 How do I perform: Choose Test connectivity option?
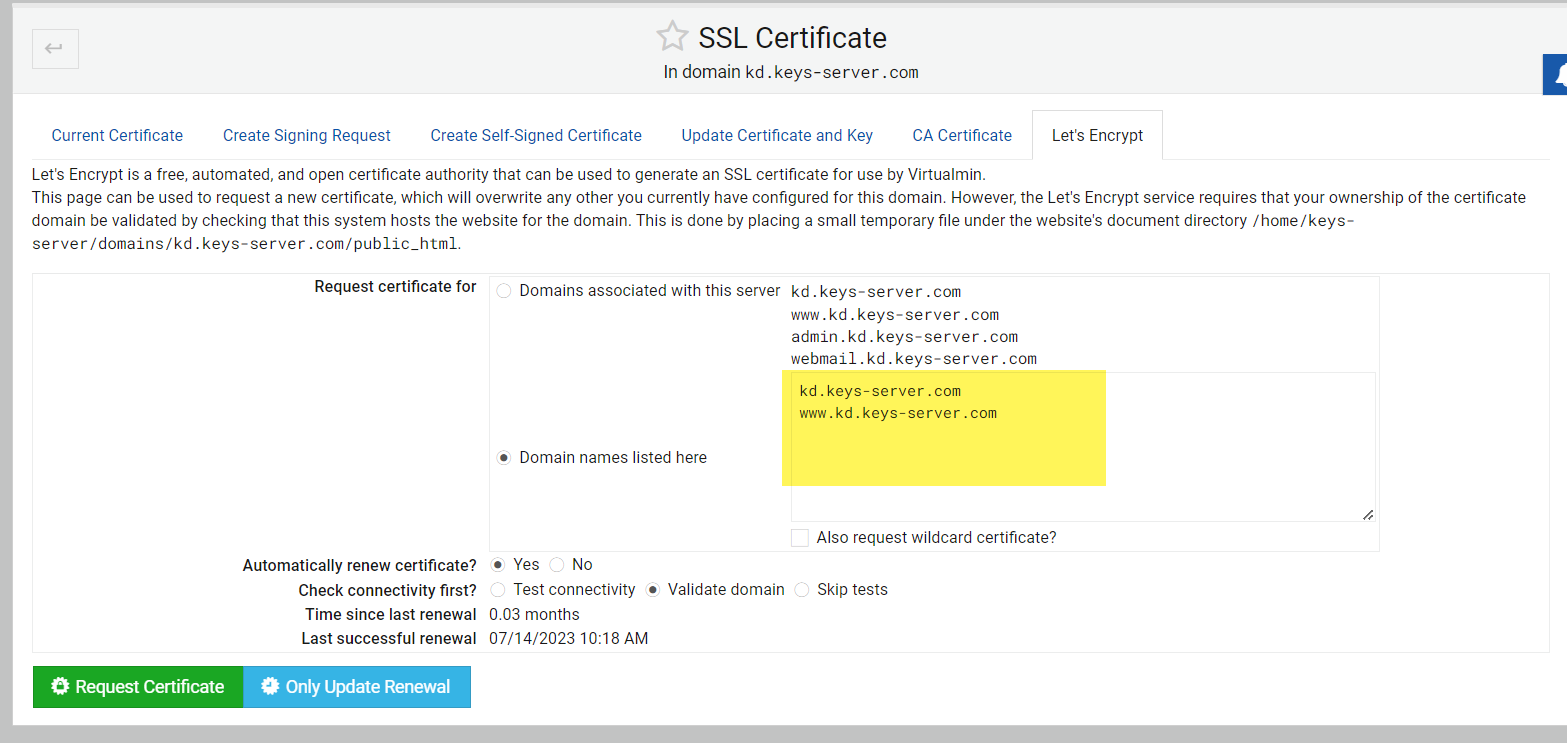pos(498,590)
